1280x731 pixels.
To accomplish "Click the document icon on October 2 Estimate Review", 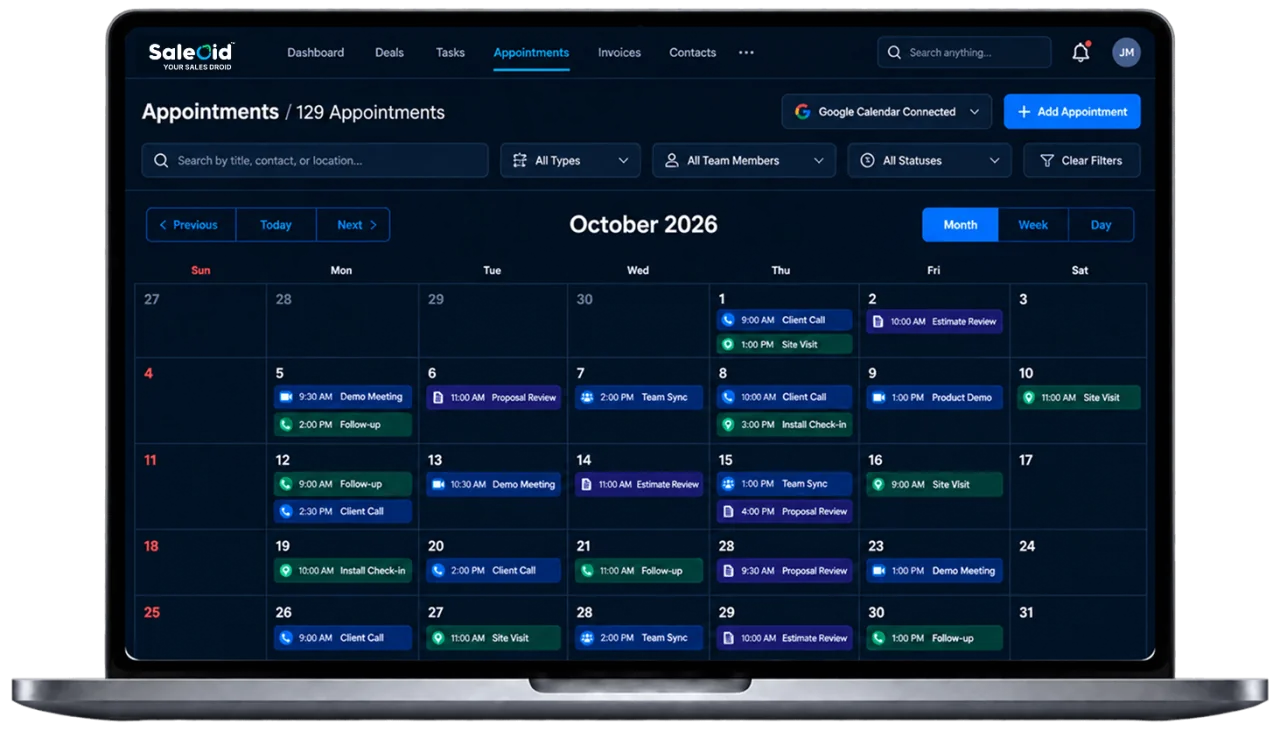I will [878, 322].
